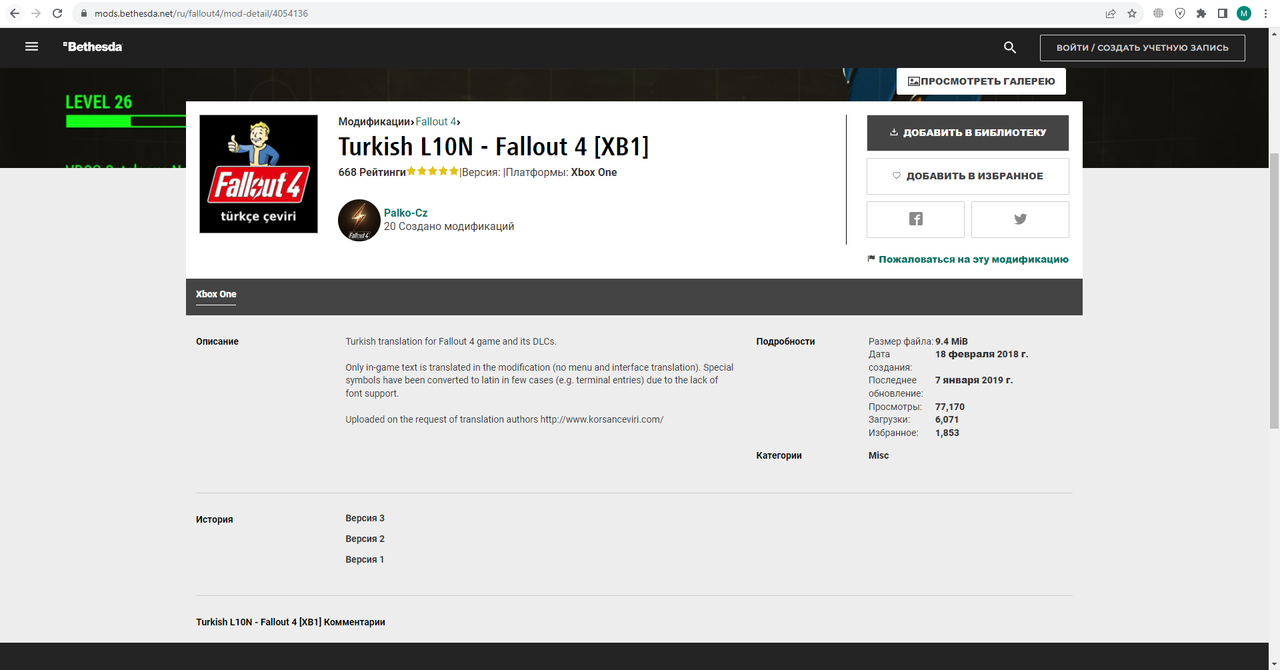Toggle the browser side panel
This screenshot has width=1280, height=670.
tap(1222, 14)
